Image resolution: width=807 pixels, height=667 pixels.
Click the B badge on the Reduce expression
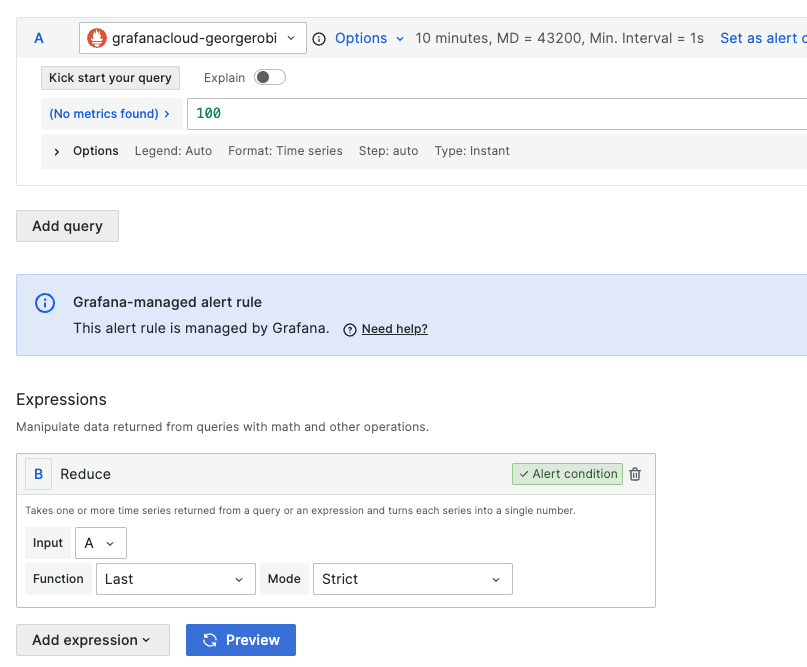click(x=38, y=474)
